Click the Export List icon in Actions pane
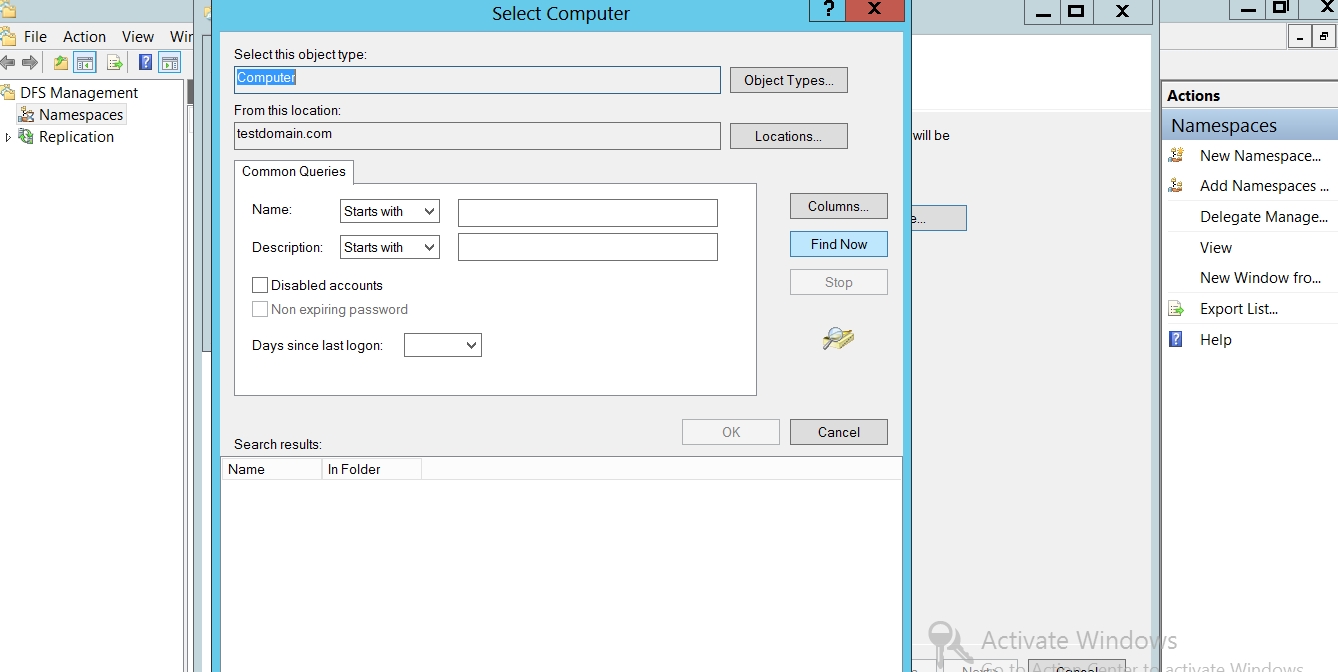Image resolution: width=1338 pixels, height=672 pixels. tap(1177, 309)
